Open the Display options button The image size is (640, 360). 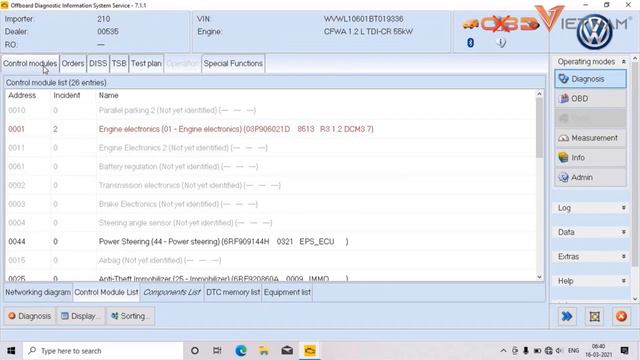pyautogui.click(x=81, y=316)
